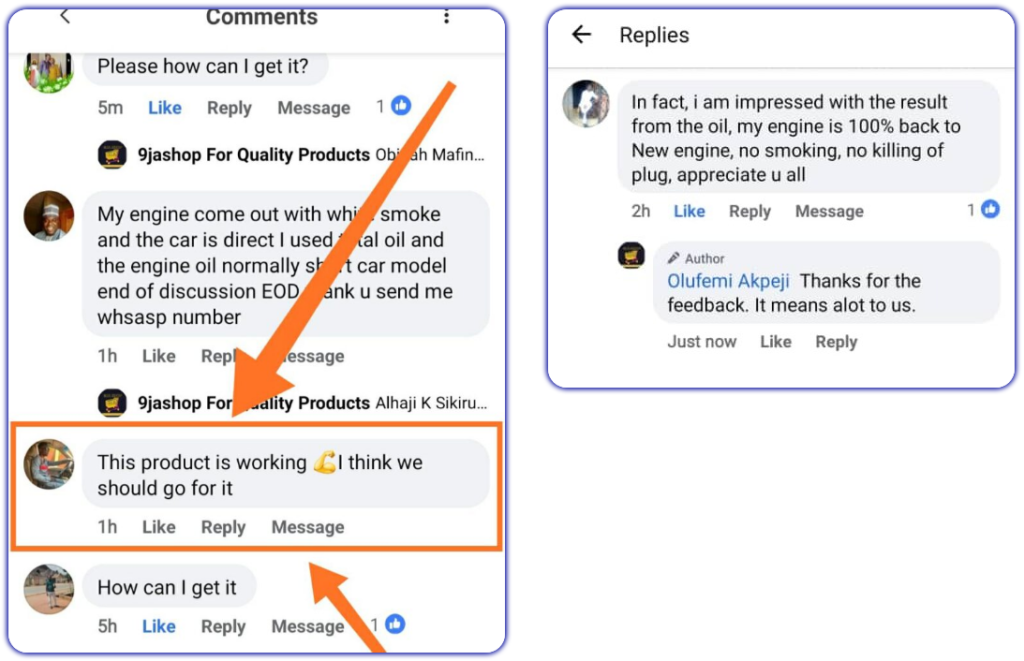Toggle Like on 'How can I get it' comment
Image resolution: width=1024 pixels, height=661 pixels.
pyautogui.click(x=159, y=626)
